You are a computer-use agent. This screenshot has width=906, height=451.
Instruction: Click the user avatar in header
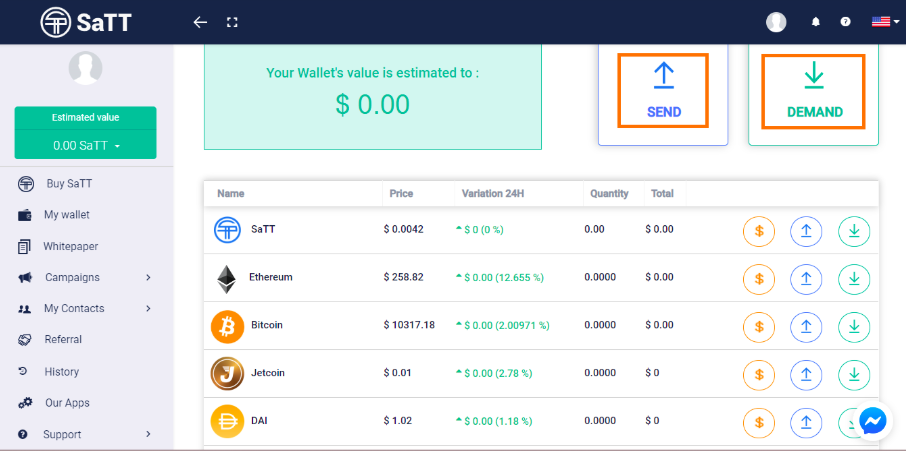click(776, 22)
